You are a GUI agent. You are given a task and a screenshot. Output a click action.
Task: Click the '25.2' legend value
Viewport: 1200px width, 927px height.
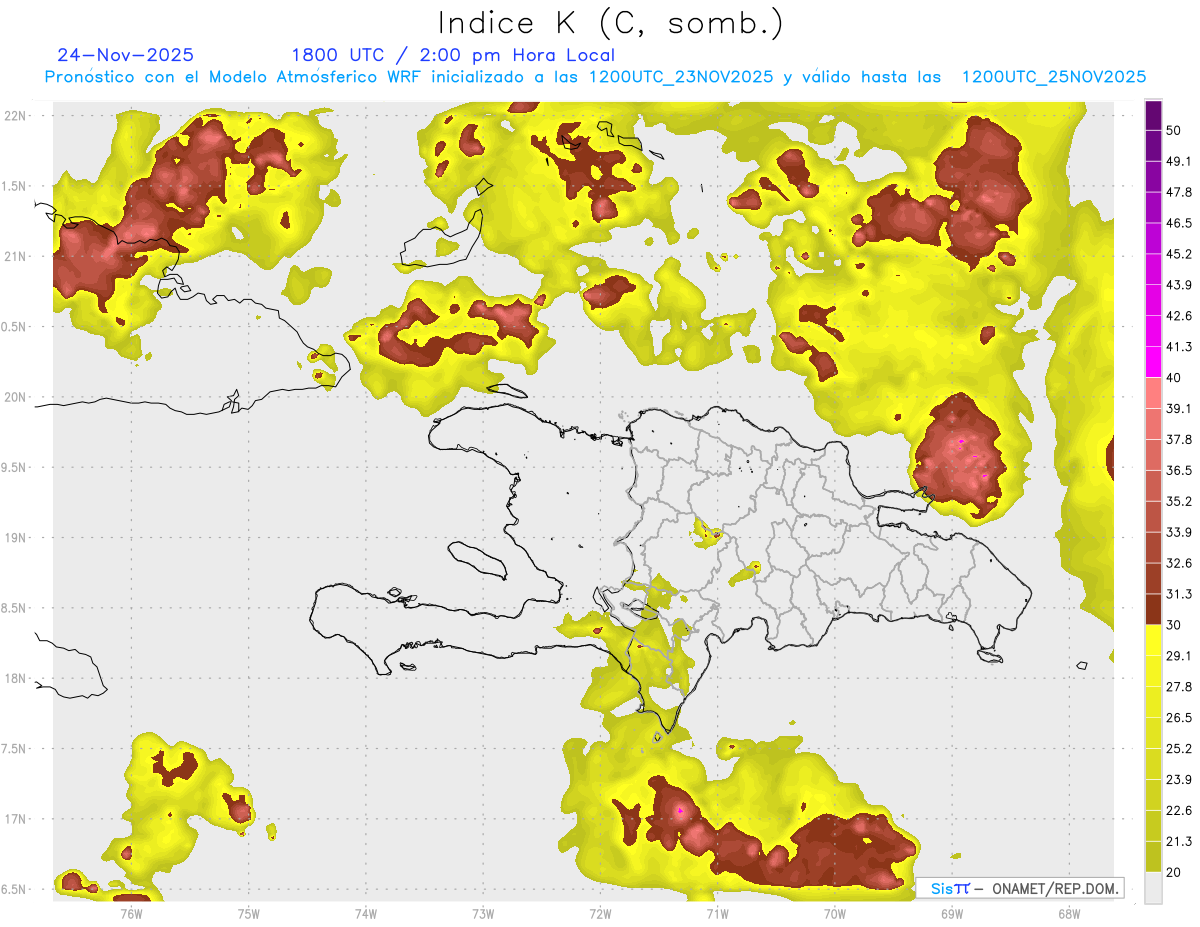pyautogui.click(x=1179, y=748)
